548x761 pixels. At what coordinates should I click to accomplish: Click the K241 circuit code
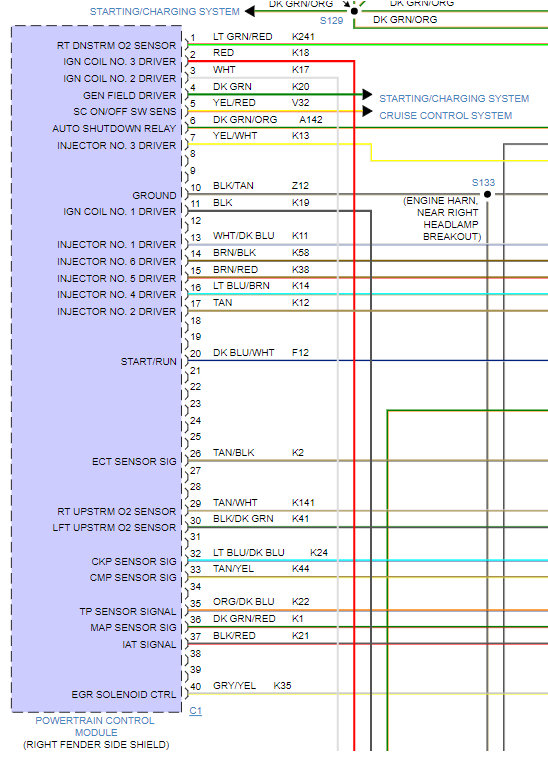tap(303, 36)
